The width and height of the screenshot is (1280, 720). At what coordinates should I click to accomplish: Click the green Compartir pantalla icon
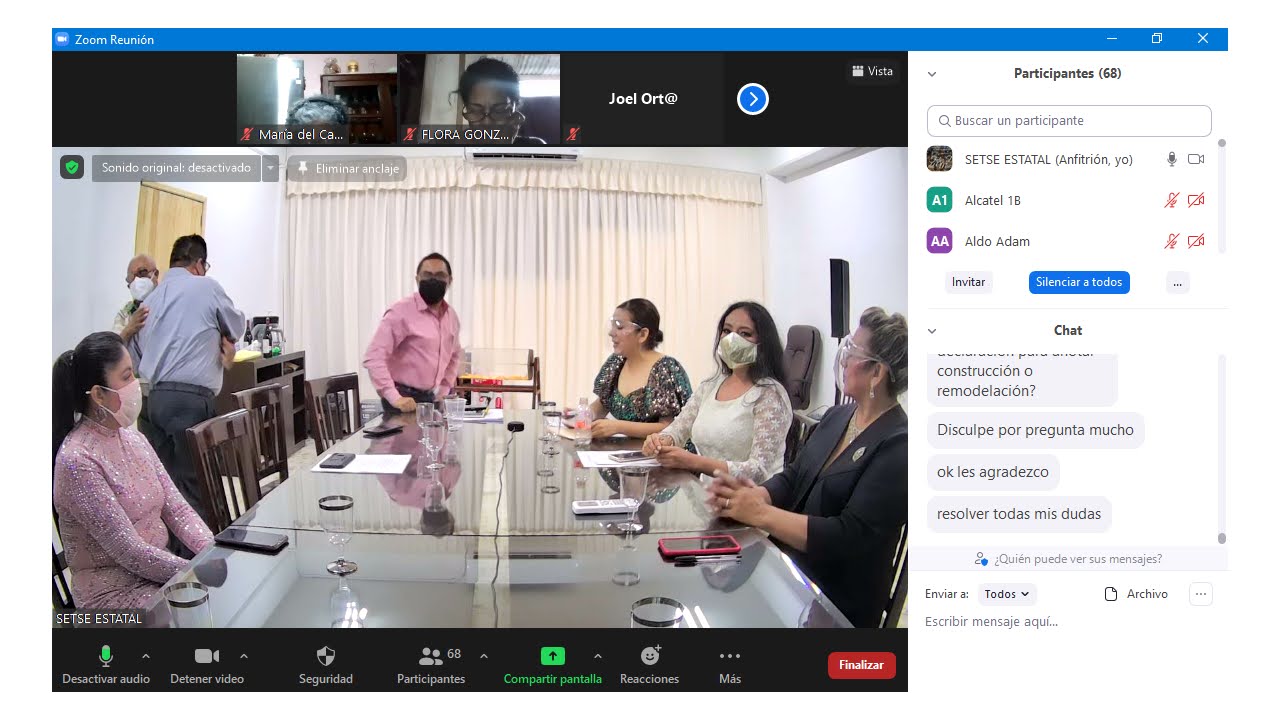(552, 656)
